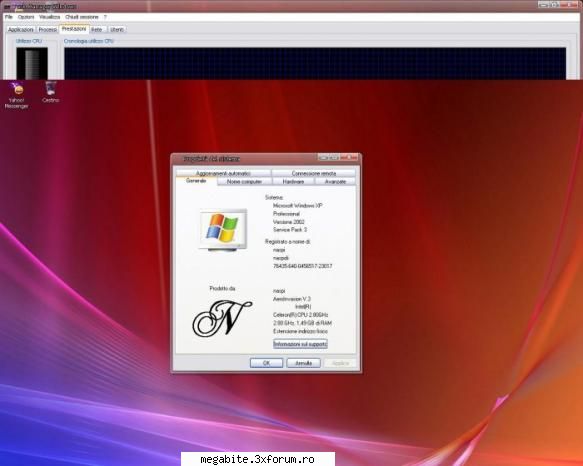The height and width of the screenshot is (466, 583).
Task: Open the Aggiornamenti automatici tab
Action: [223, 173]
